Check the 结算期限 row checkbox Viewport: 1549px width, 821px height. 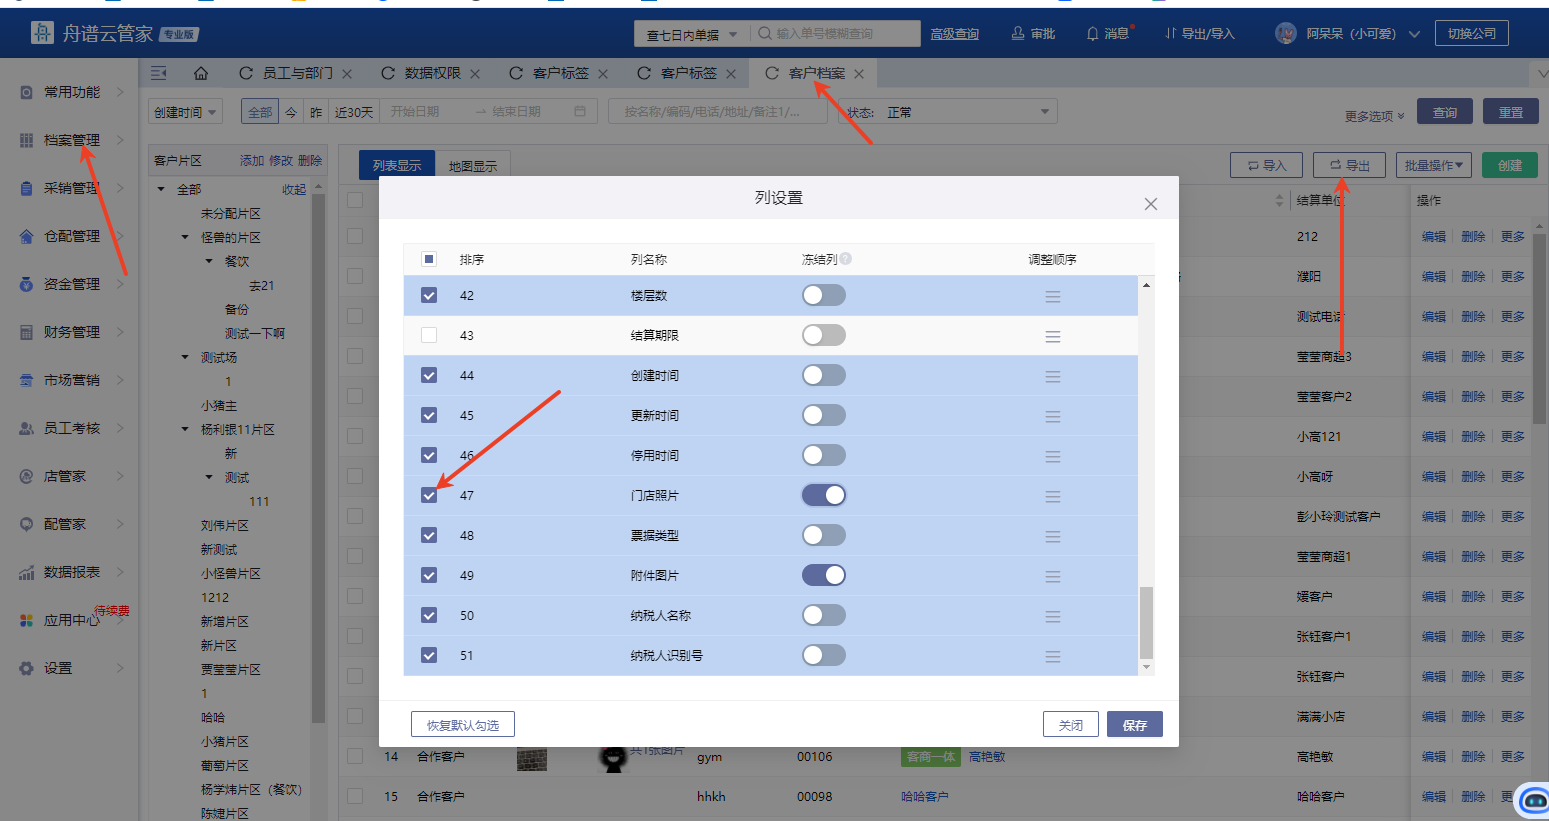click(x=429, y=336)
